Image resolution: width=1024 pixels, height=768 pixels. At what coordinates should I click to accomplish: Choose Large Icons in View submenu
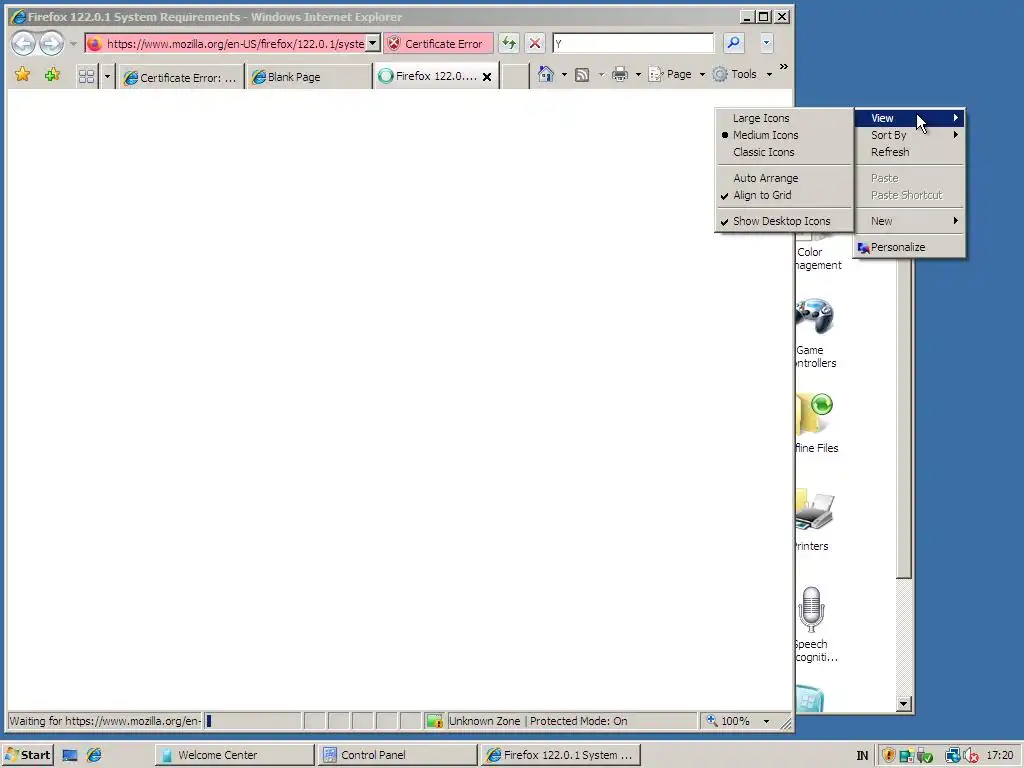pyautogui.click(x=784, y=118)
